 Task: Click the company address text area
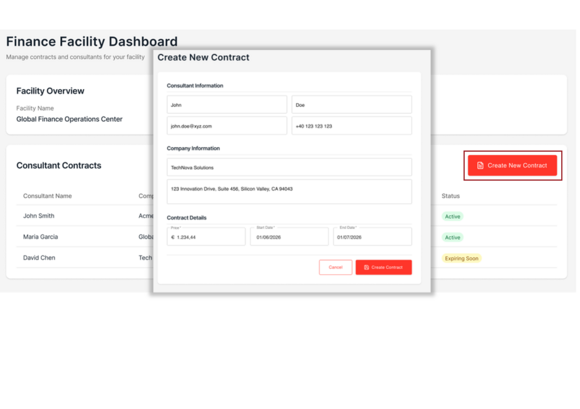coord(289,192)
